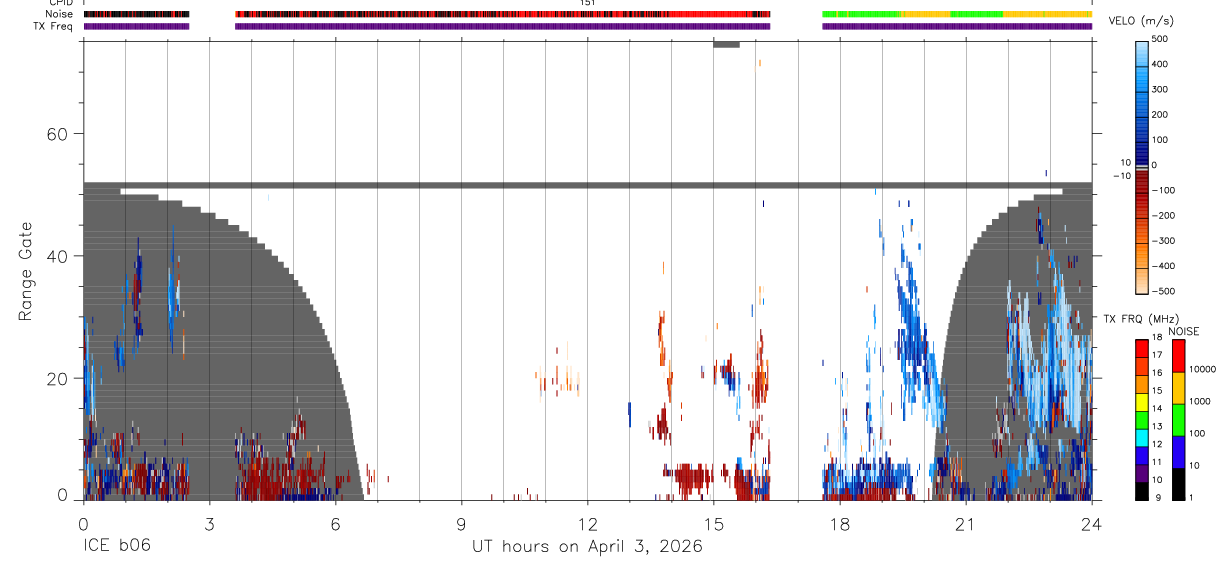Click 'UT hours on April 3, 2026' label
The height and width of the screenshot is (567, 1228).
(587, 547)
